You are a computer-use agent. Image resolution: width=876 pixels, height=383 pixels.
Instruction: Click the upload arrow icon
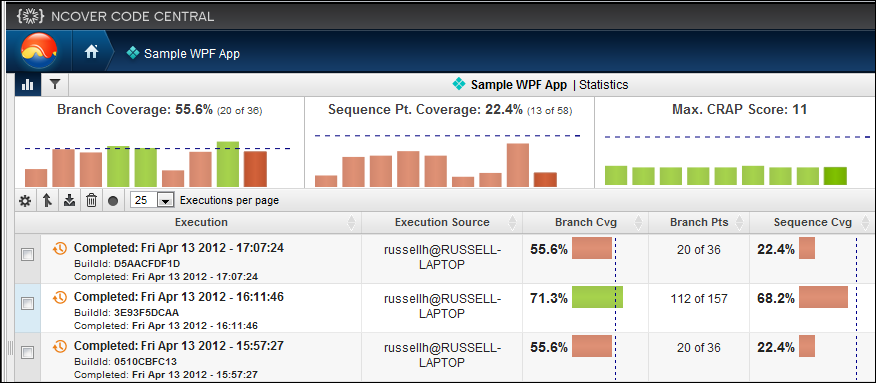[x=47, y=200]
